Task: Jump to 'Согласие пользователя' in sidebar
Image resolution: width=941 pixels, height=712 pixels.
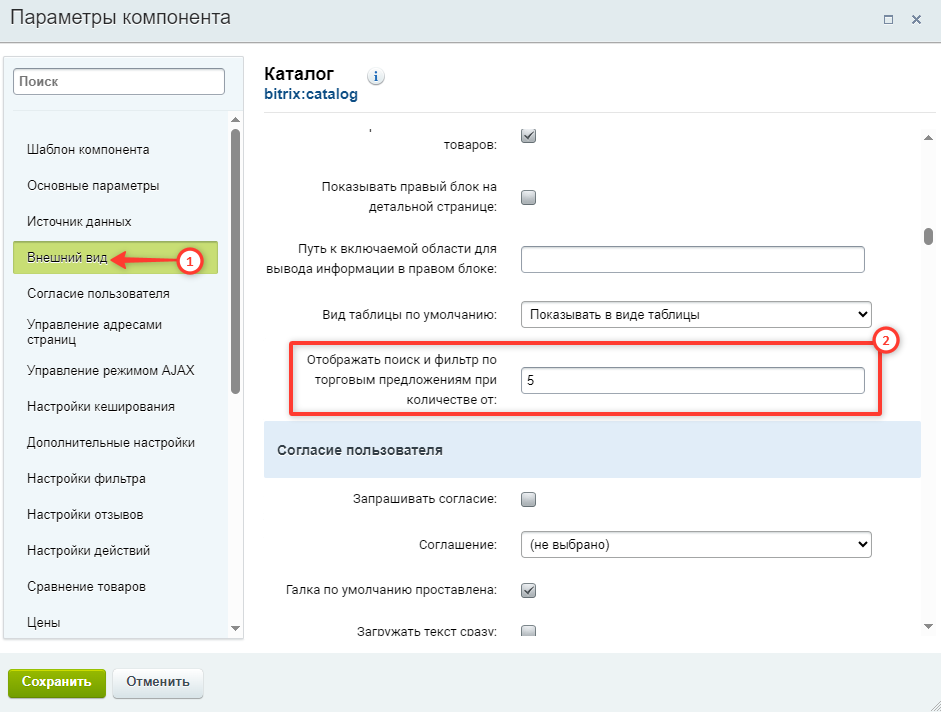Action: coord(98,294)
